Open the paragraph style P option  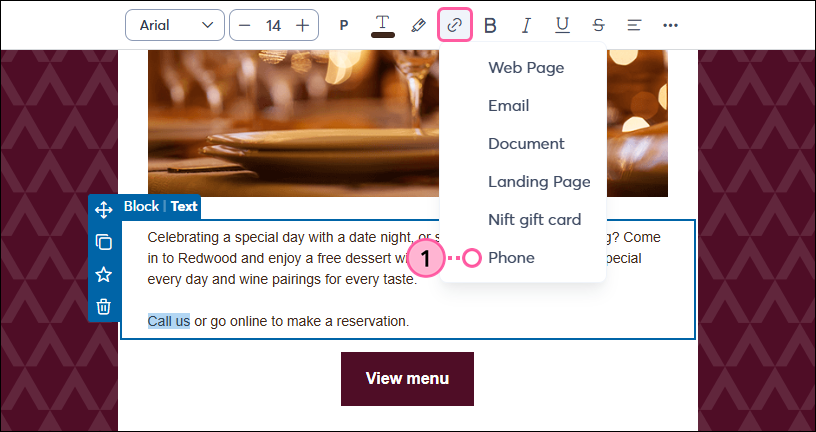pos(343,25)
